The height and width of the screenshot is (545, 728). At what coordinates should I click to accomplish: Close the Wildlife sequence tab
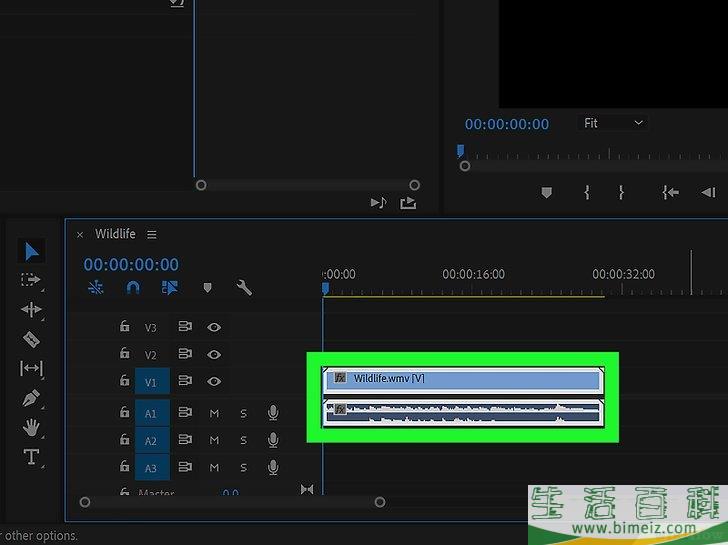pos(80,234)
